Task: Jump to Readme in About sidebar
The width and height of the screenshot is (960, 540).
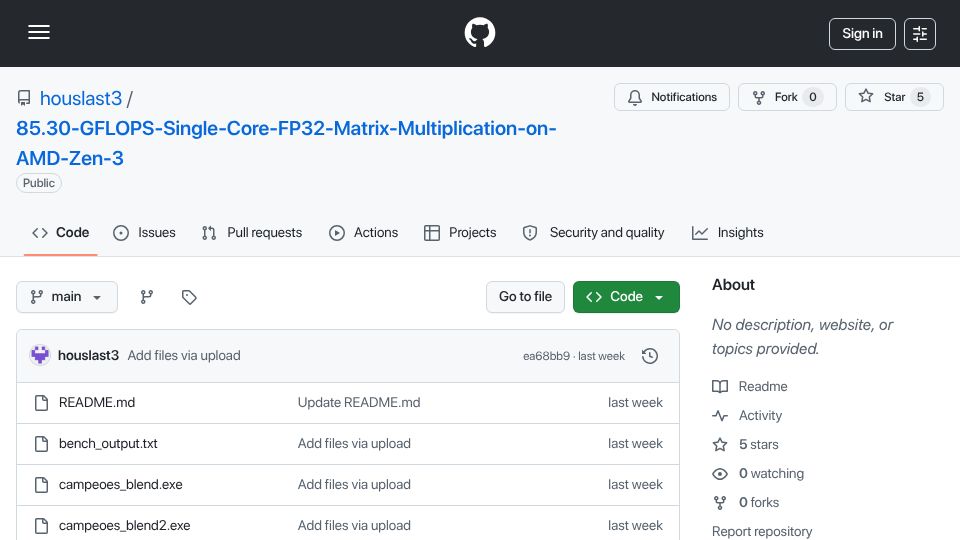Action: (x=750, y=387)
